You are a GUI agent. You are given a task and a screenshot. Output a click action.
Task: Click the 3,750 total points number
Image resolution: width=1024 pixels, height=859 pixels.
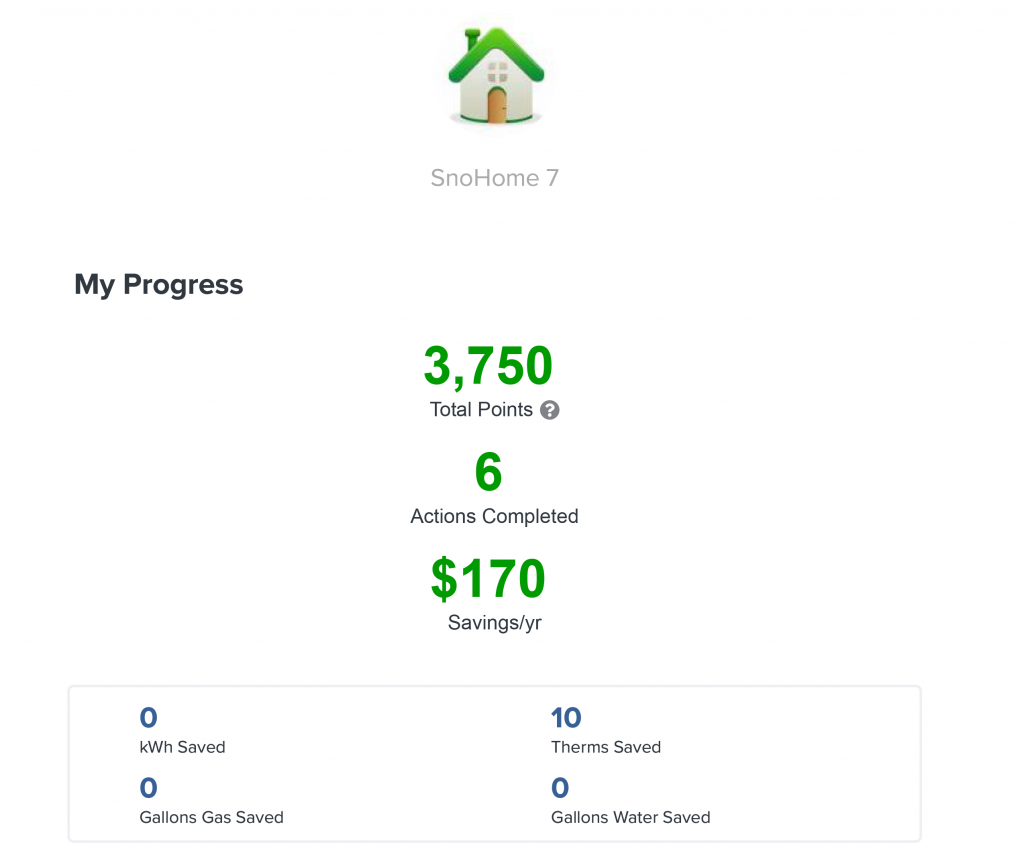point(488,366)
